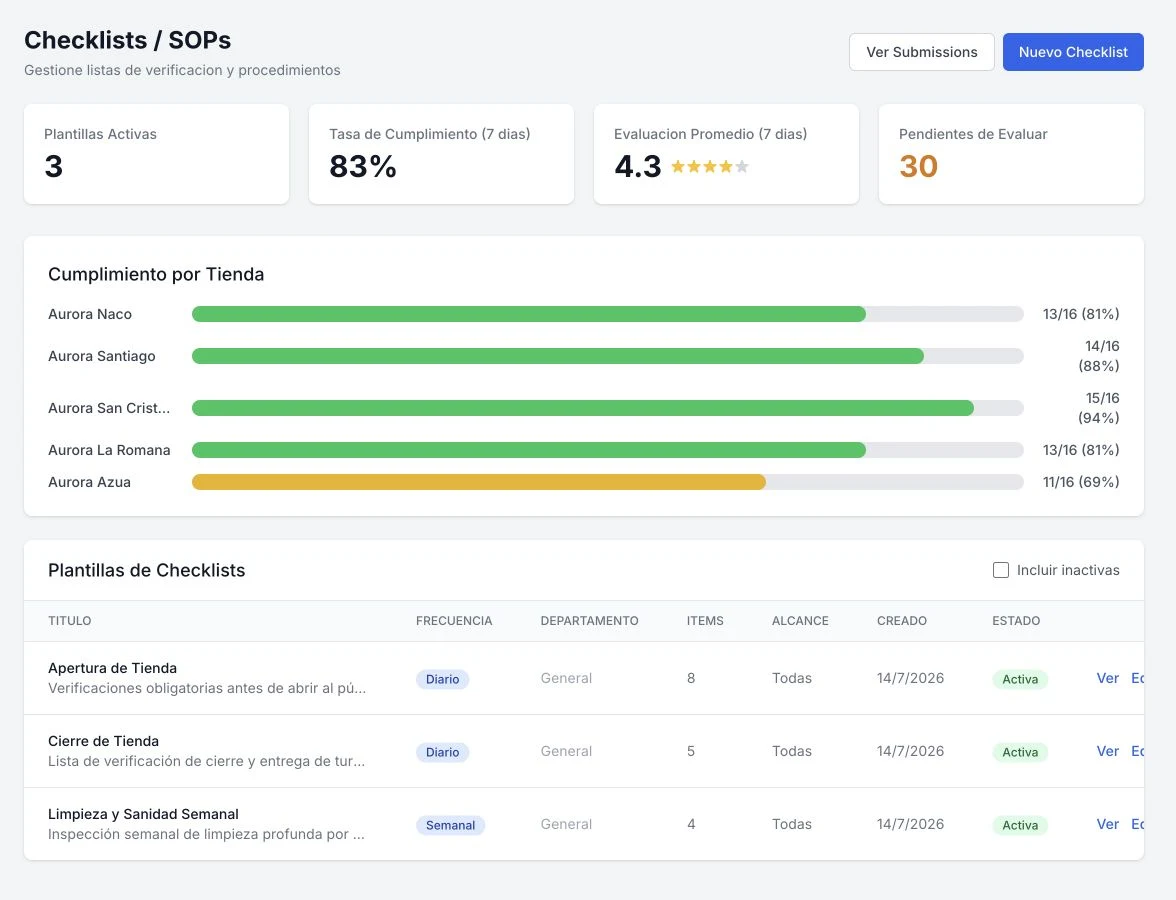Screen dimensions: 1176x900
Task: Click the 11/16 (69%) value for Aurora Azua
Action: pyautogui.click(x=1081, y=482)
